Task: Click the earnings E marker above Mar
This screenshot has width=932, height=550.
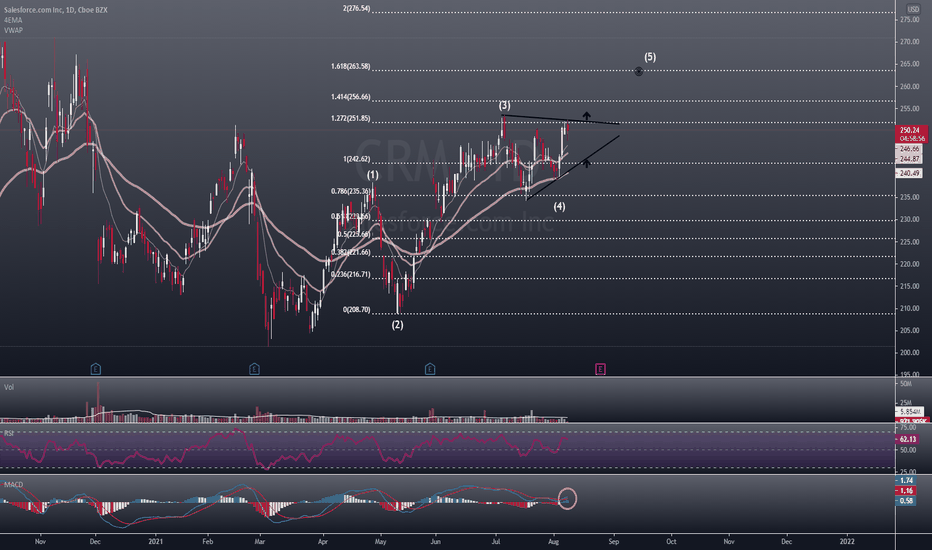Action: coord(254,369)
